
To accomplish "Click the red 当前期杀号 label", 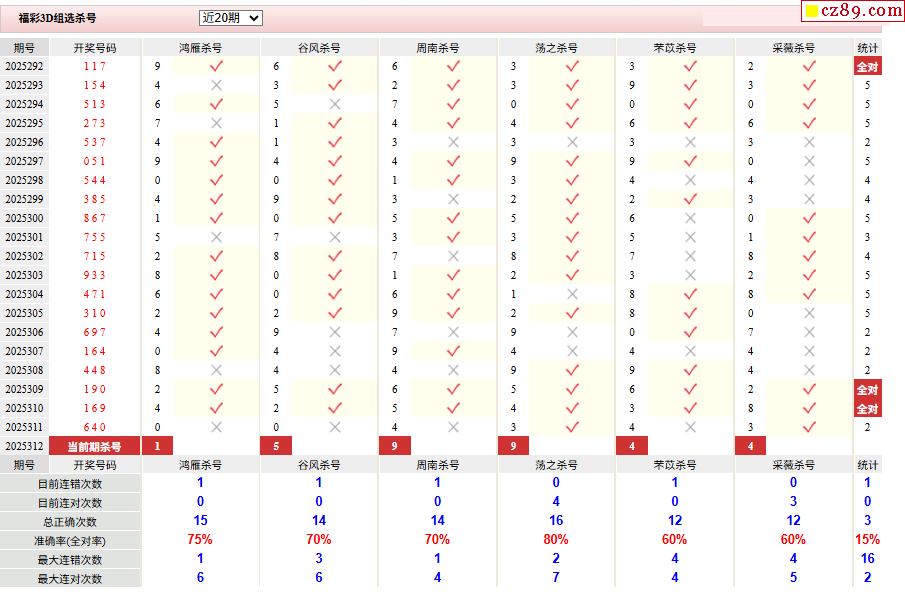I will (94, 446).
